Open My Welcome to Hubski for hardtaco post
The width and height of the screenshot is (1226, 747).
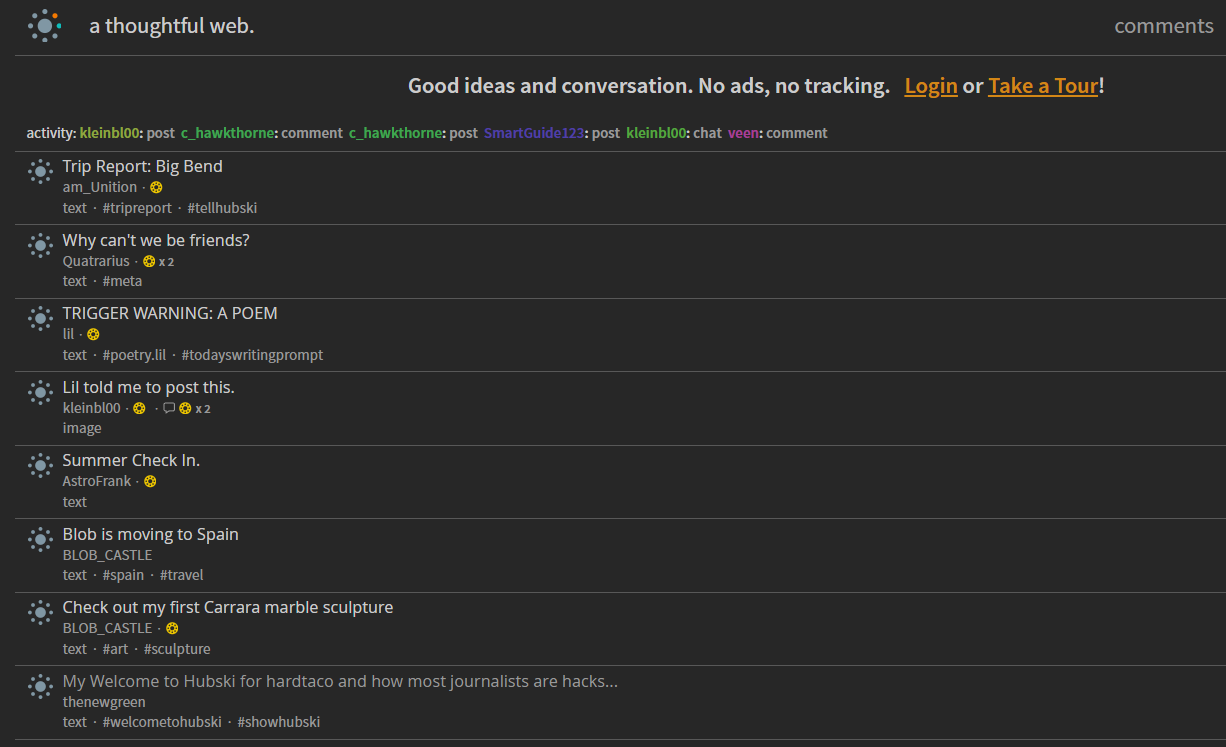[340, 681]
